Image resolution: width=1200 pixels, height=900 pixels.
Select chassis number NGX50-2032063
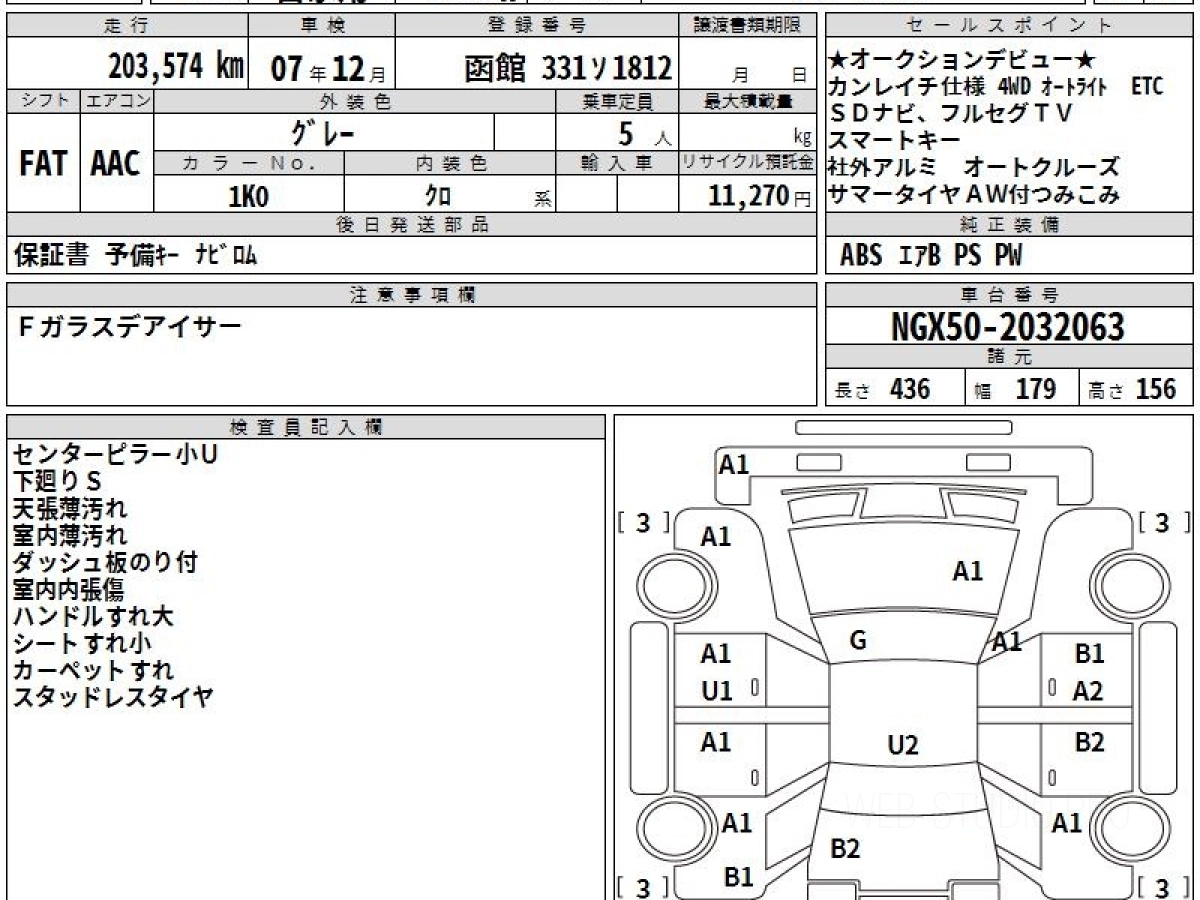coord(1007,327)
